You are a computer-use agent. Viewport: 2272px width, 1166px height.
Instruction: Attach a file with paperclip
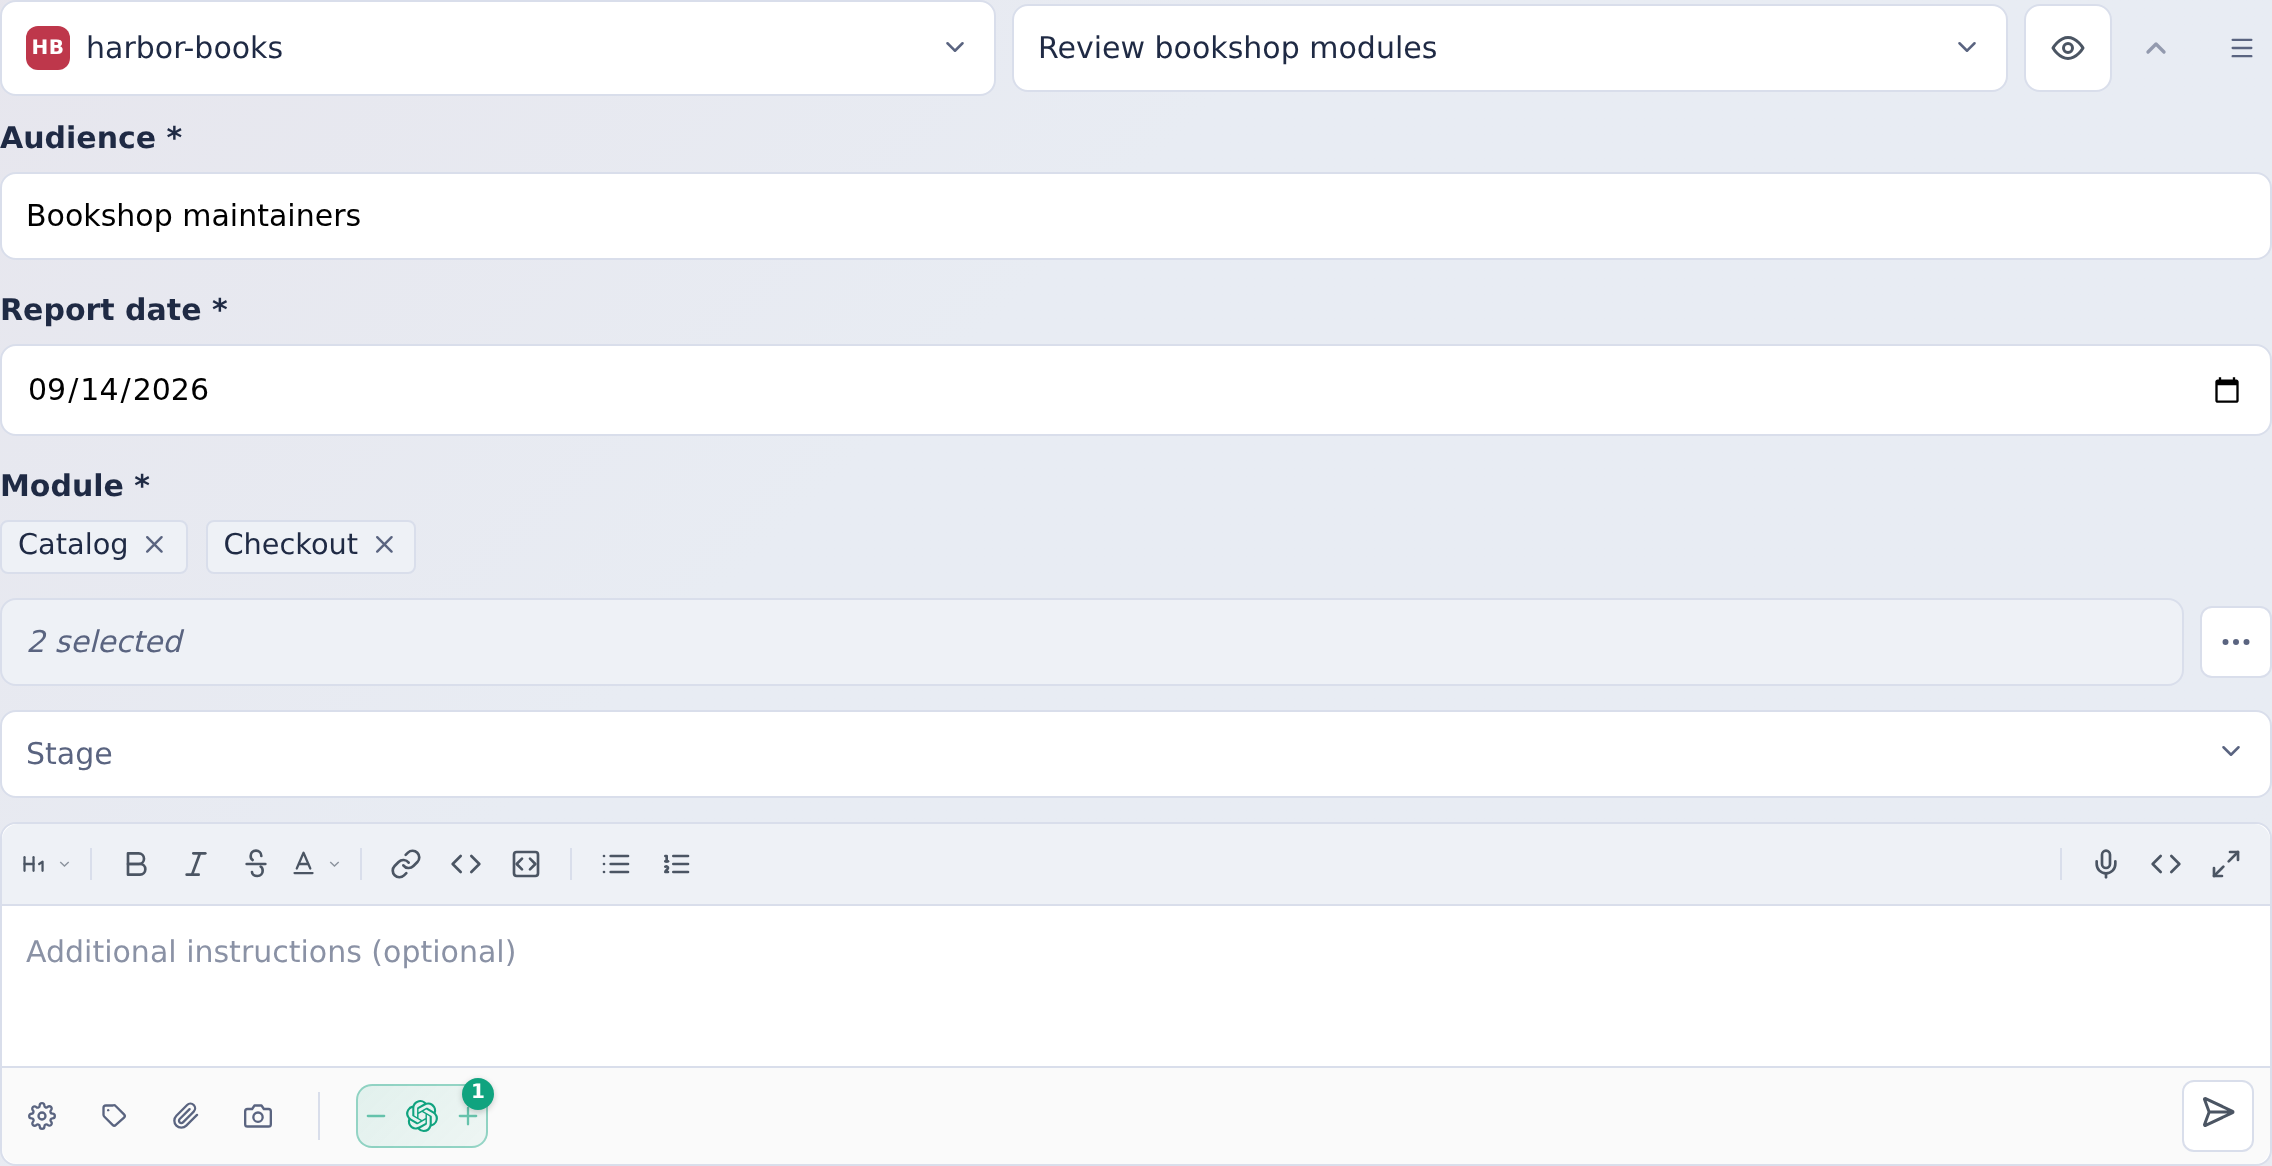coord(186,1116)
